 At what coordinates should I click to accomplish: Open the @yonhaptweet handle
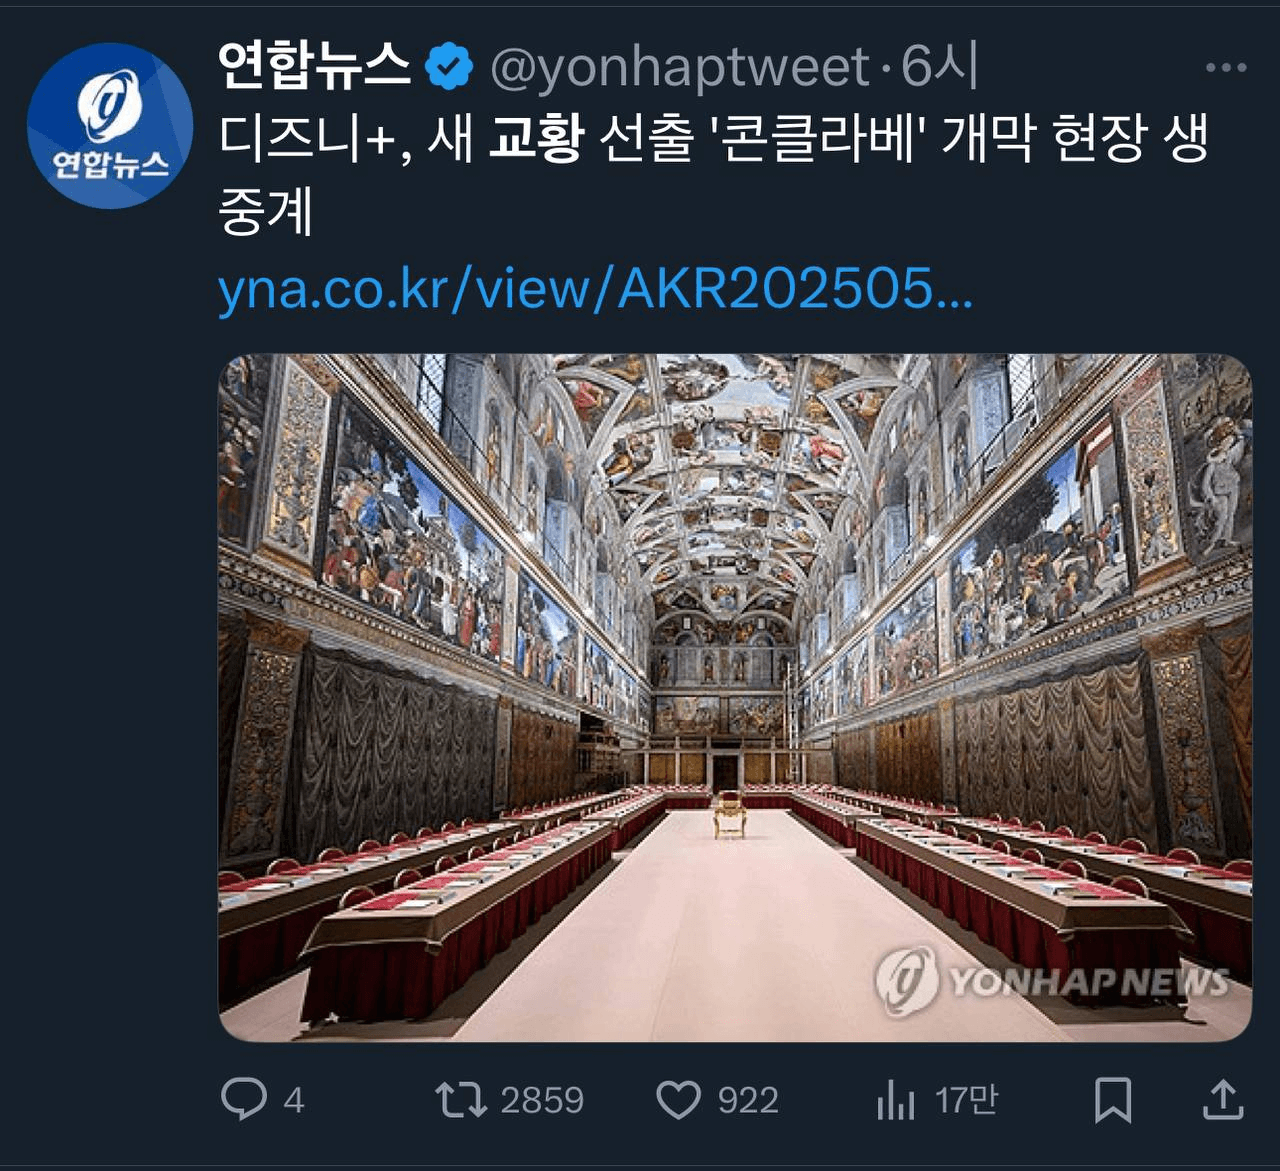pos(679,67)
